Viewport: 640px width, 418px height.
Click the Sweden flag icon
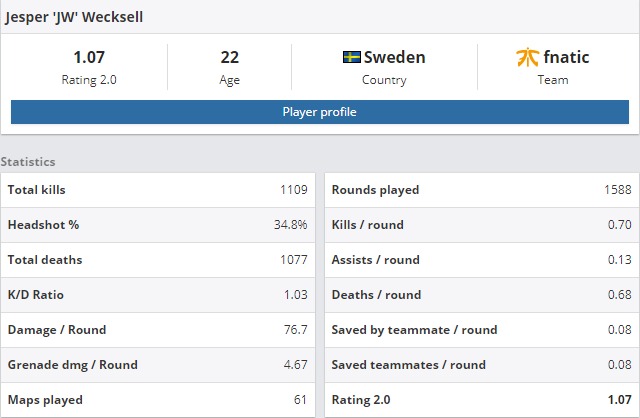coord(351,57)
